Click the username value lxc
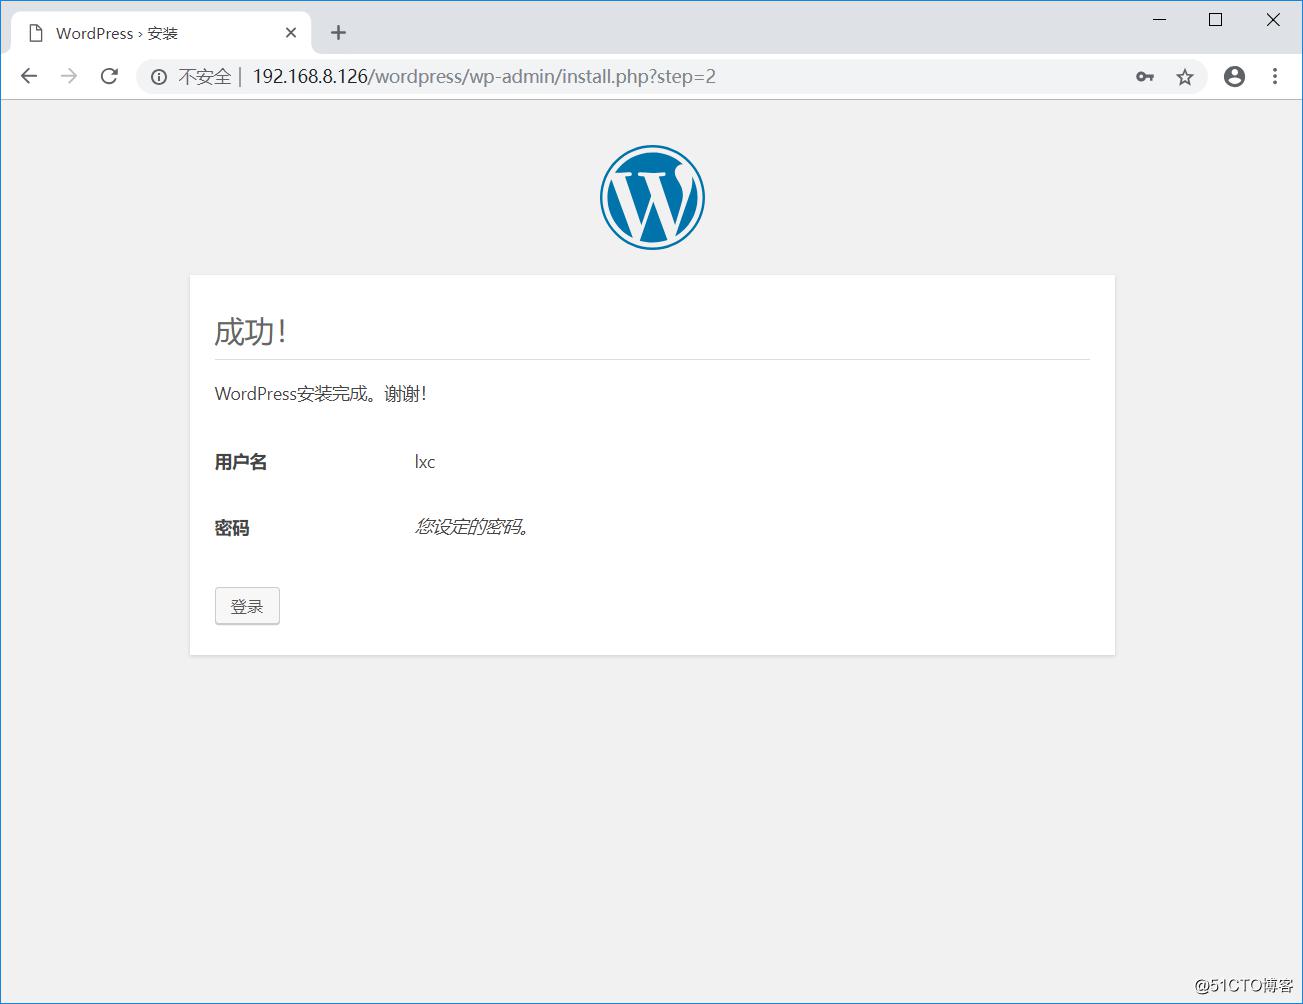Viewport: 1303px width, 1004px height. (x=425, y=462)
